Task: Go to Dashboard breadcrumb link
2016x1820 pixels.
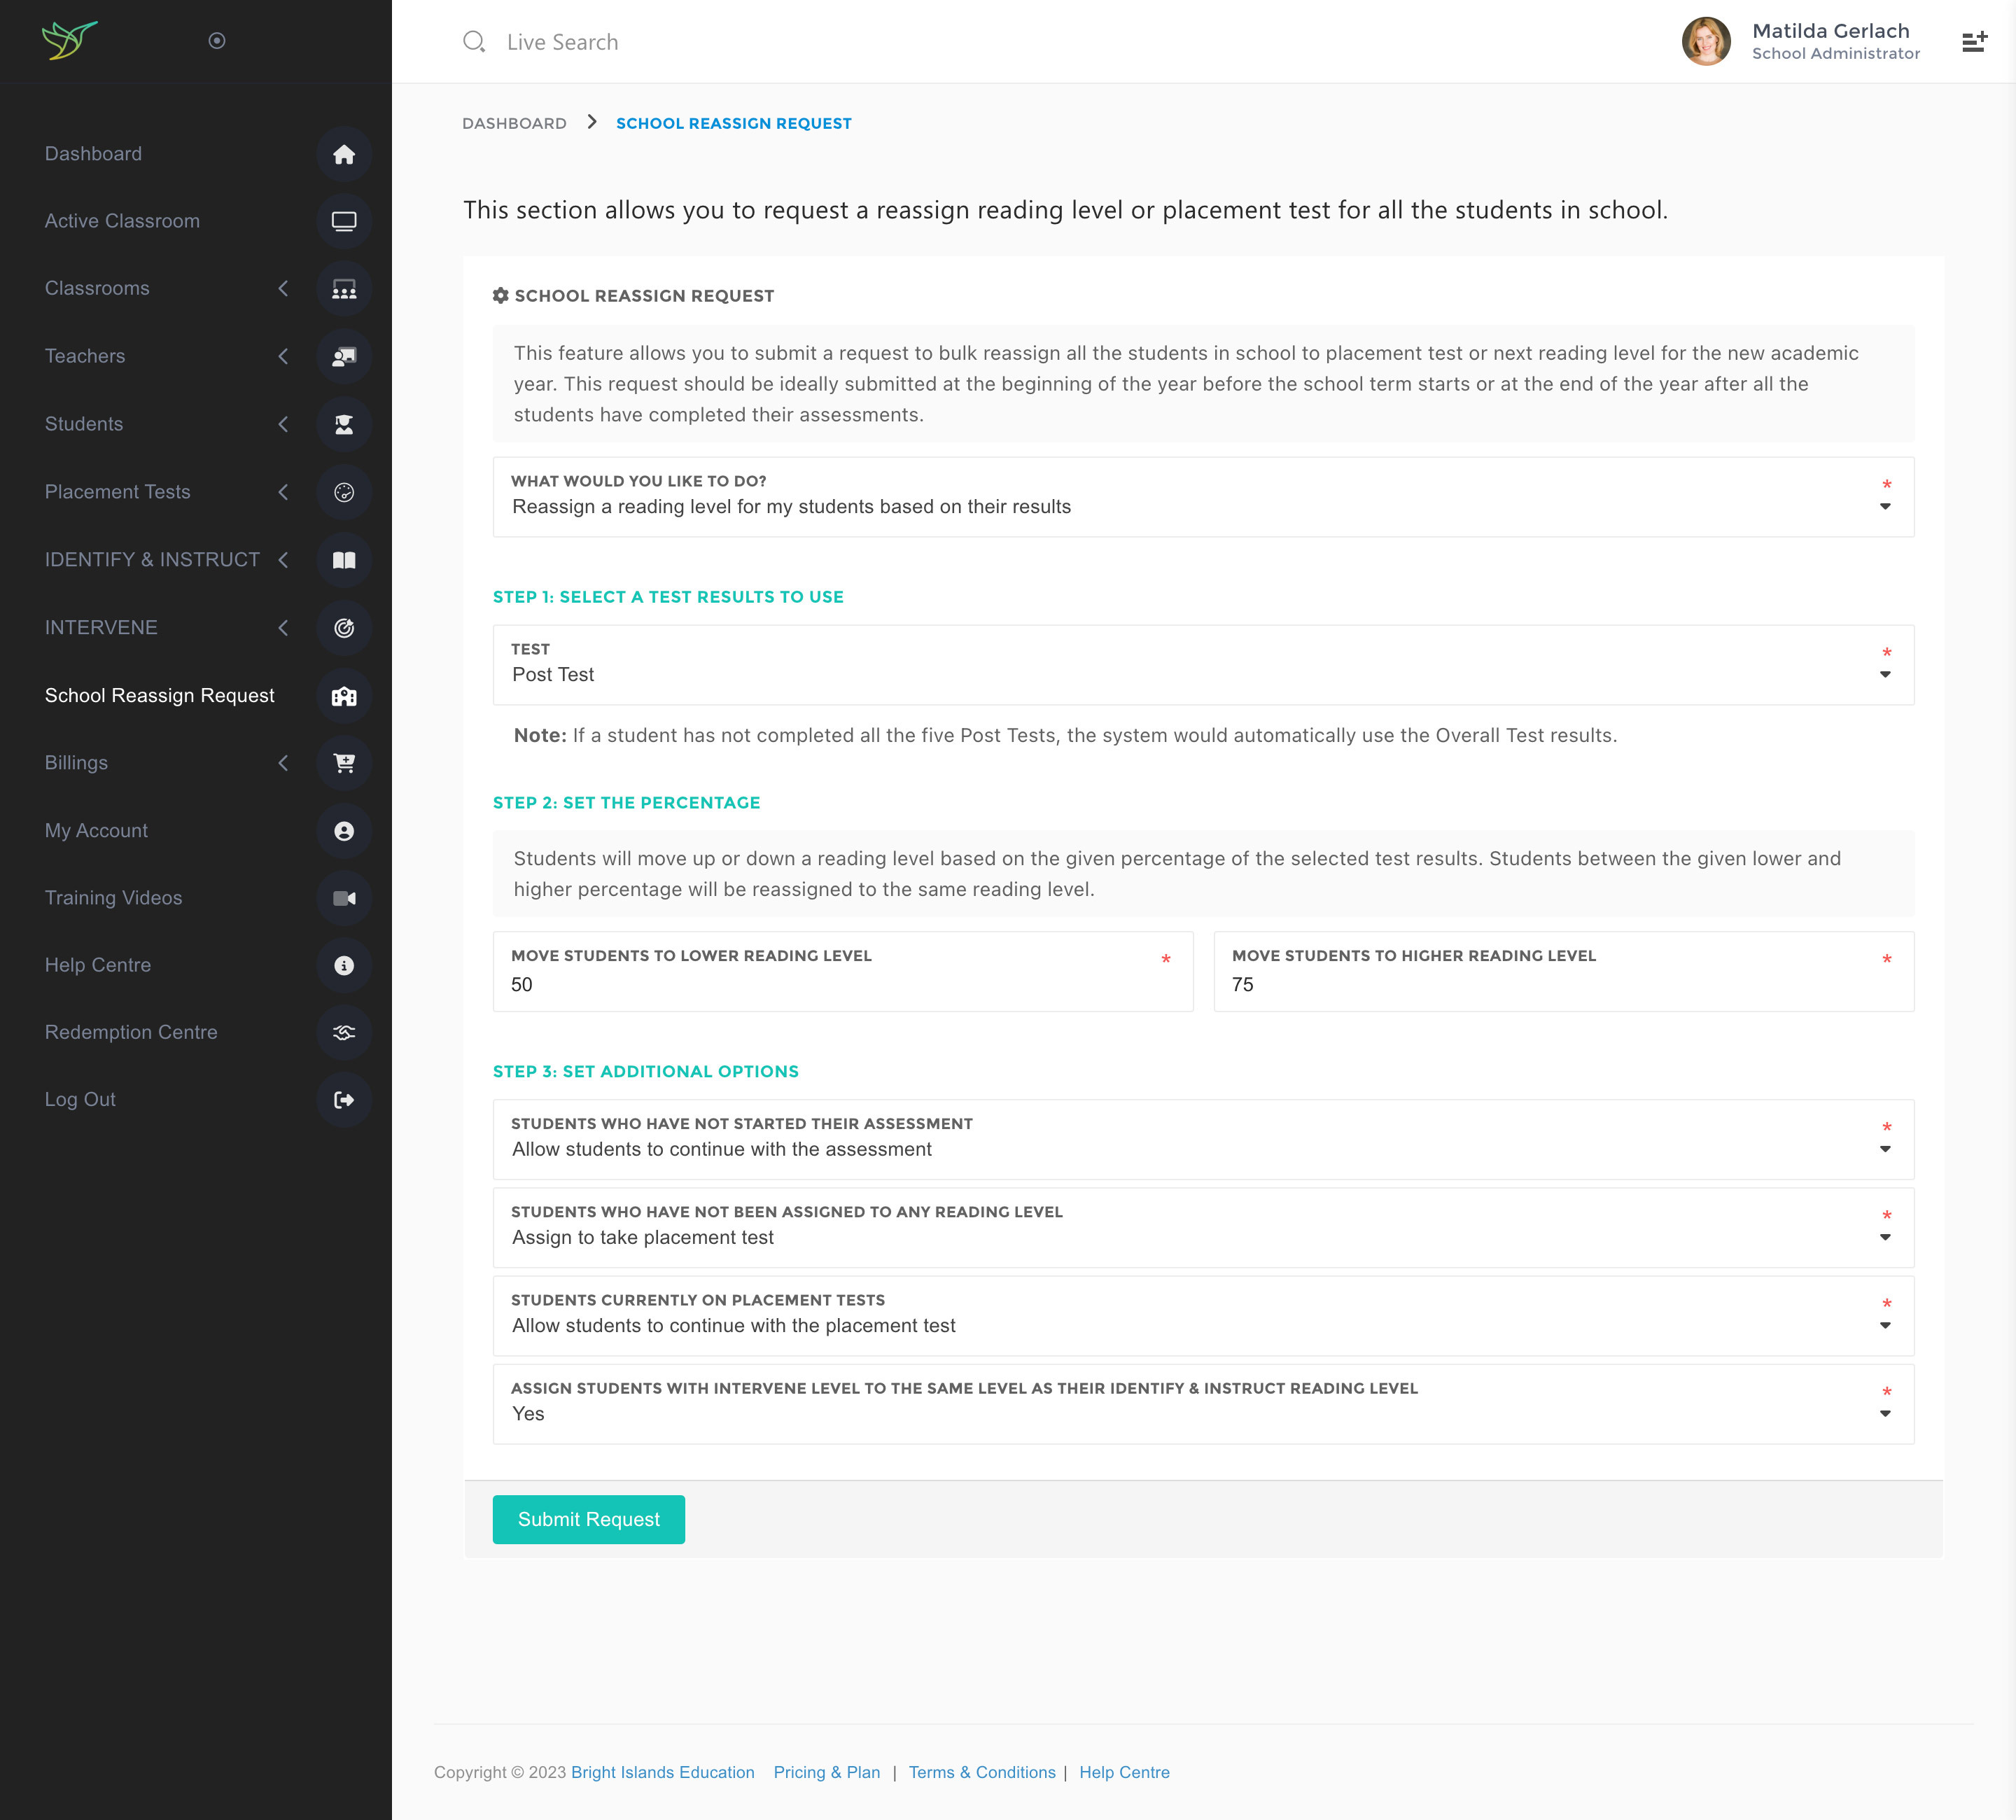Action: pyautogui.click(x=514, y=123)
